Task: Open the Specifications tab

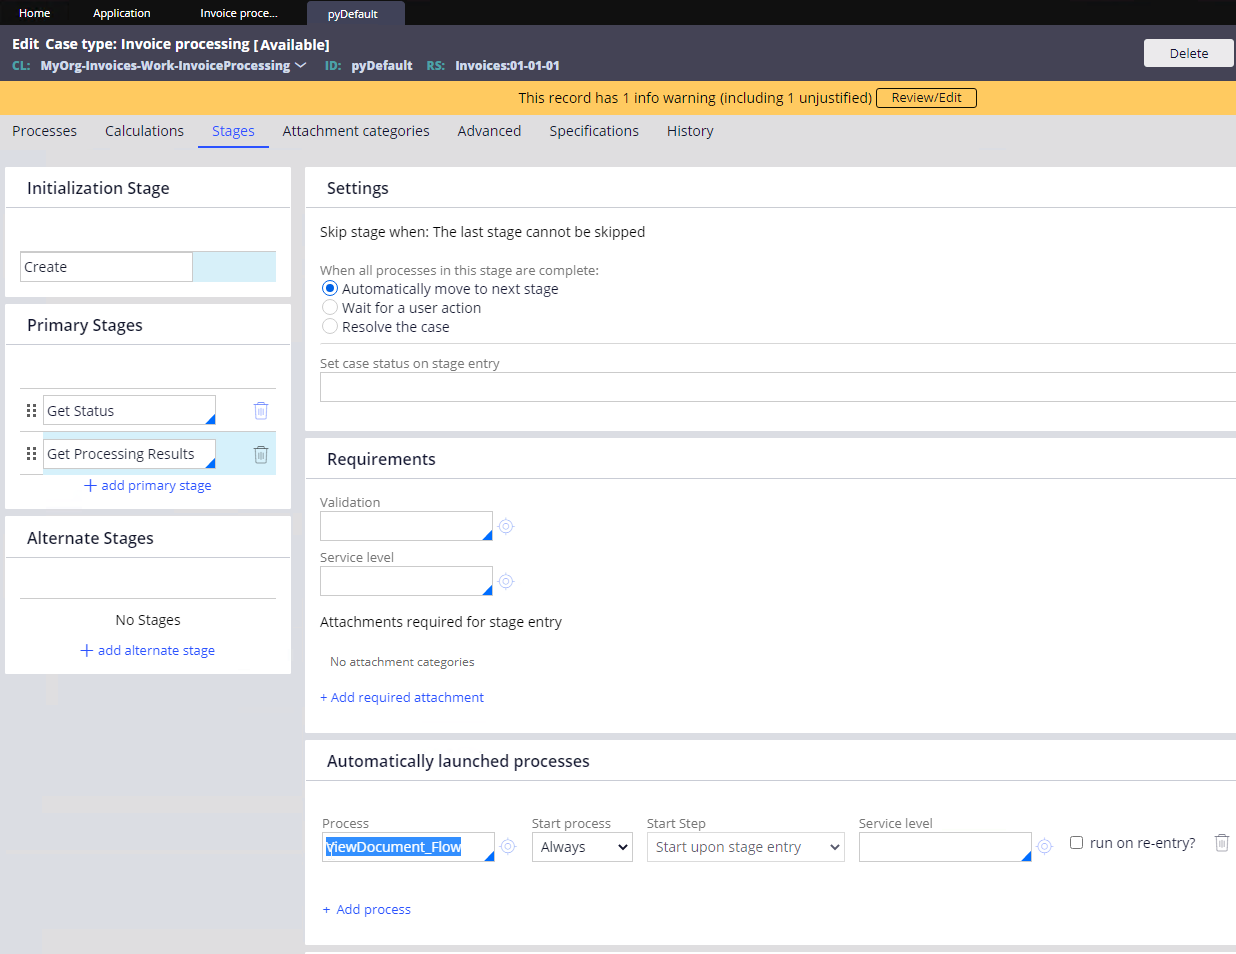Action: [x=594, y=131]
